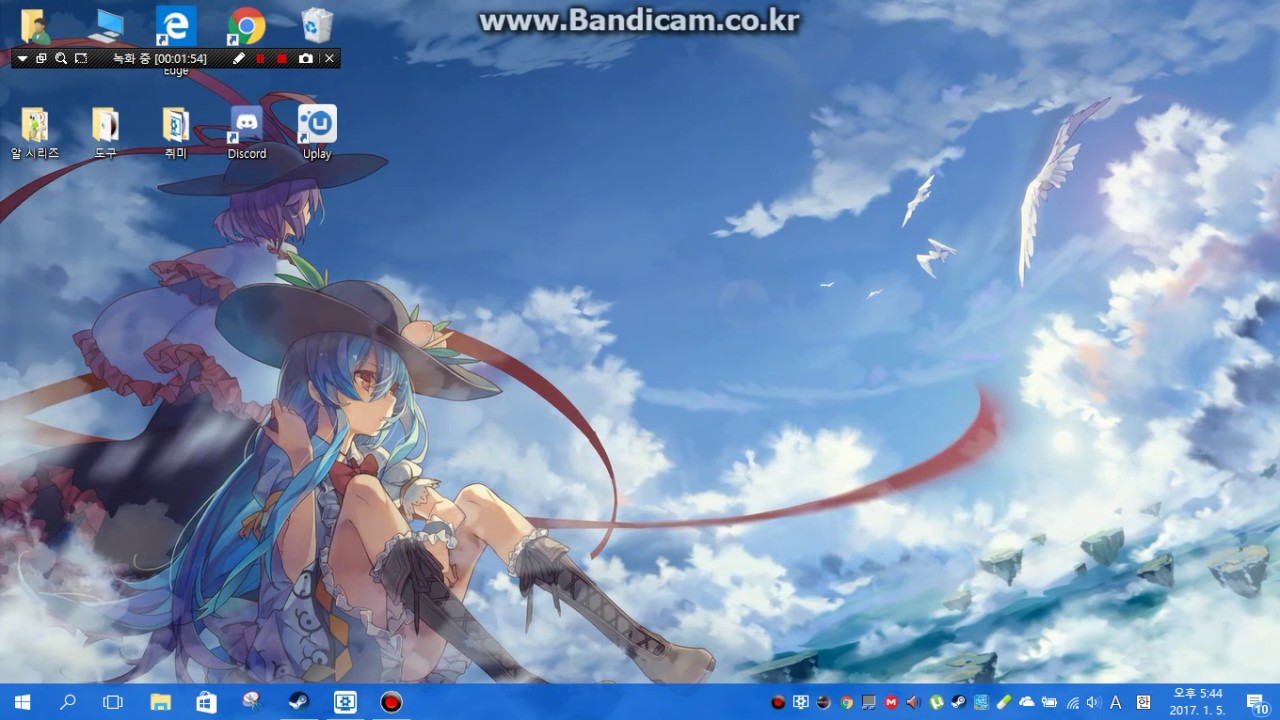Open Steam from the taskbar
Screen dimensions: 1280x720
coord(299,702)
